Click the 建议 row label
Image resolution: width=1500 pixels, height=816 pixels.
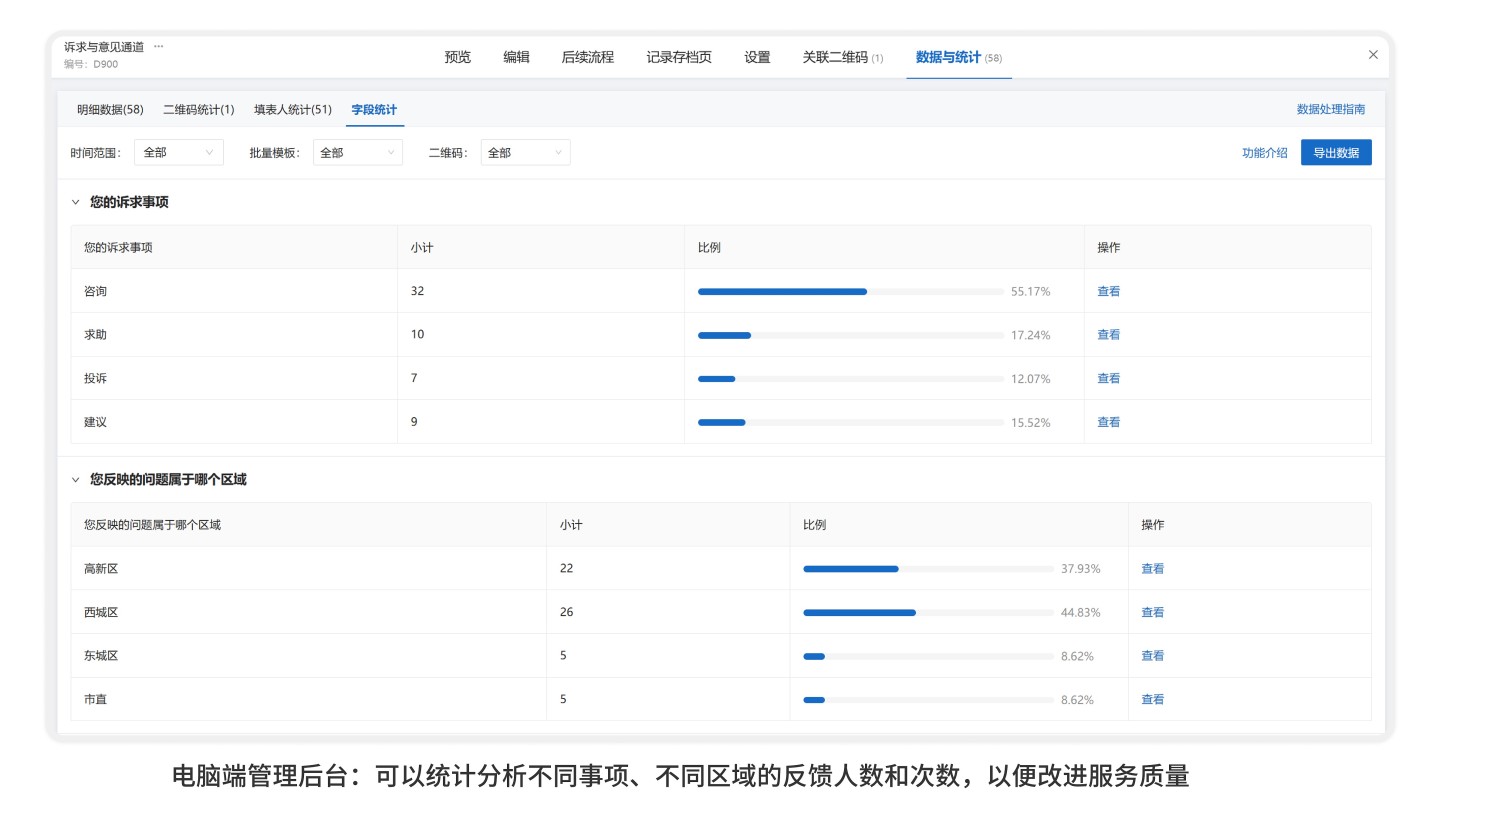(95, 423)
